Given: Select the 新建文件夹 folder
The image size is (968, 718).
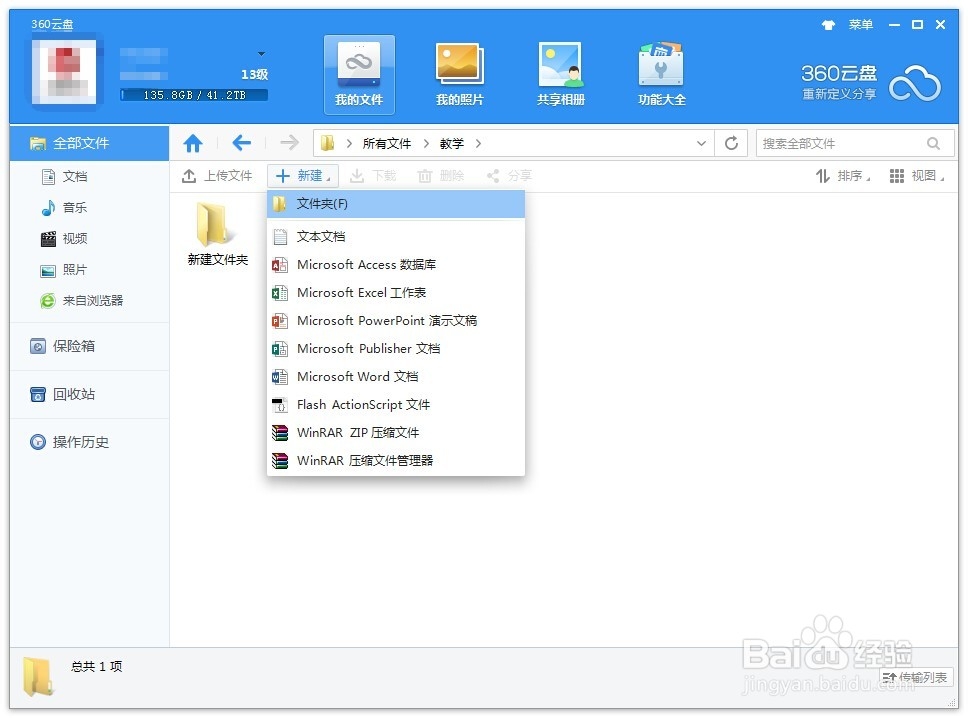Looking at the screenshot, I should [217, 233].
